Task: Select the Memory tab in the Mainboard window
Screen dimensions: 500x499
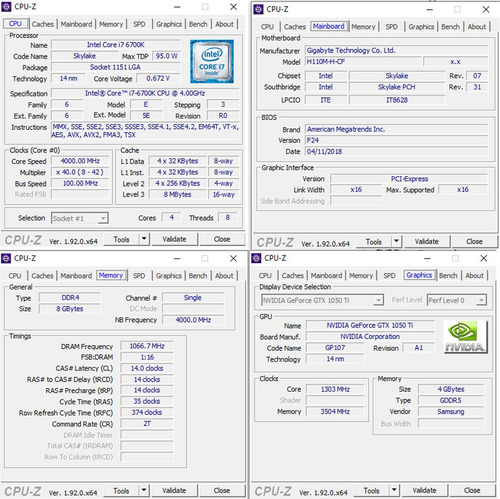Action: pyautogui.click(x=363, y=27)
